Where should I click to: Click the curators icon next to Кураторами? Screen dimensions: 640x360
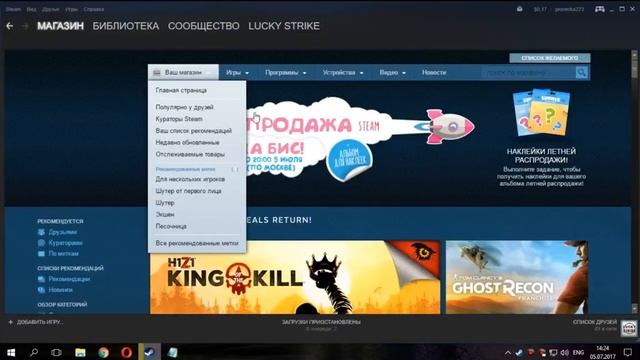(x=41, y=243)
